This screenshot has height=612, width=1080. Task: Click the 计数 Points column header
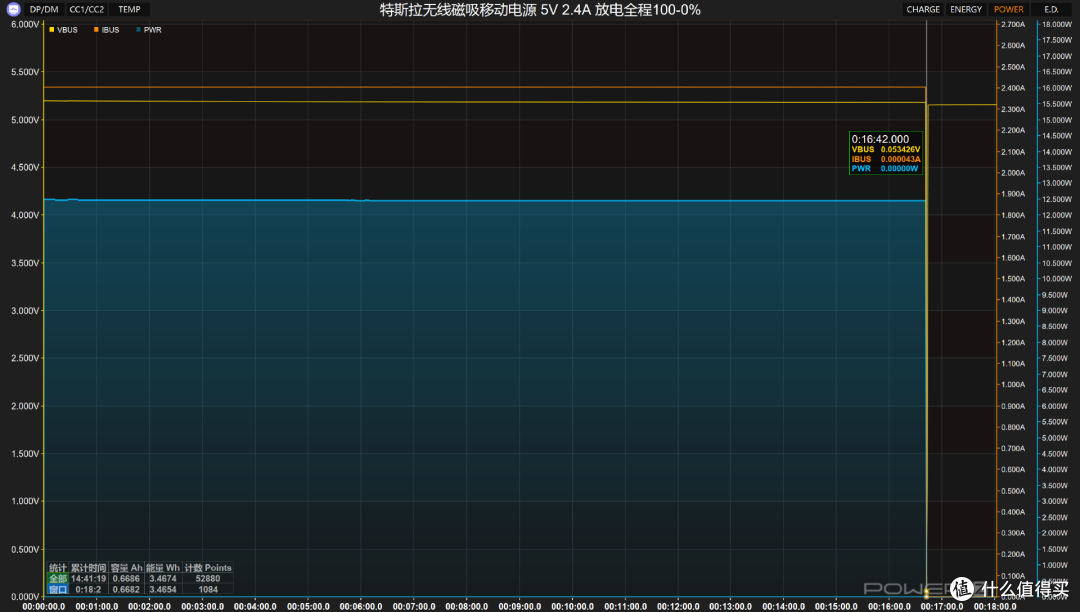point(208,568)
